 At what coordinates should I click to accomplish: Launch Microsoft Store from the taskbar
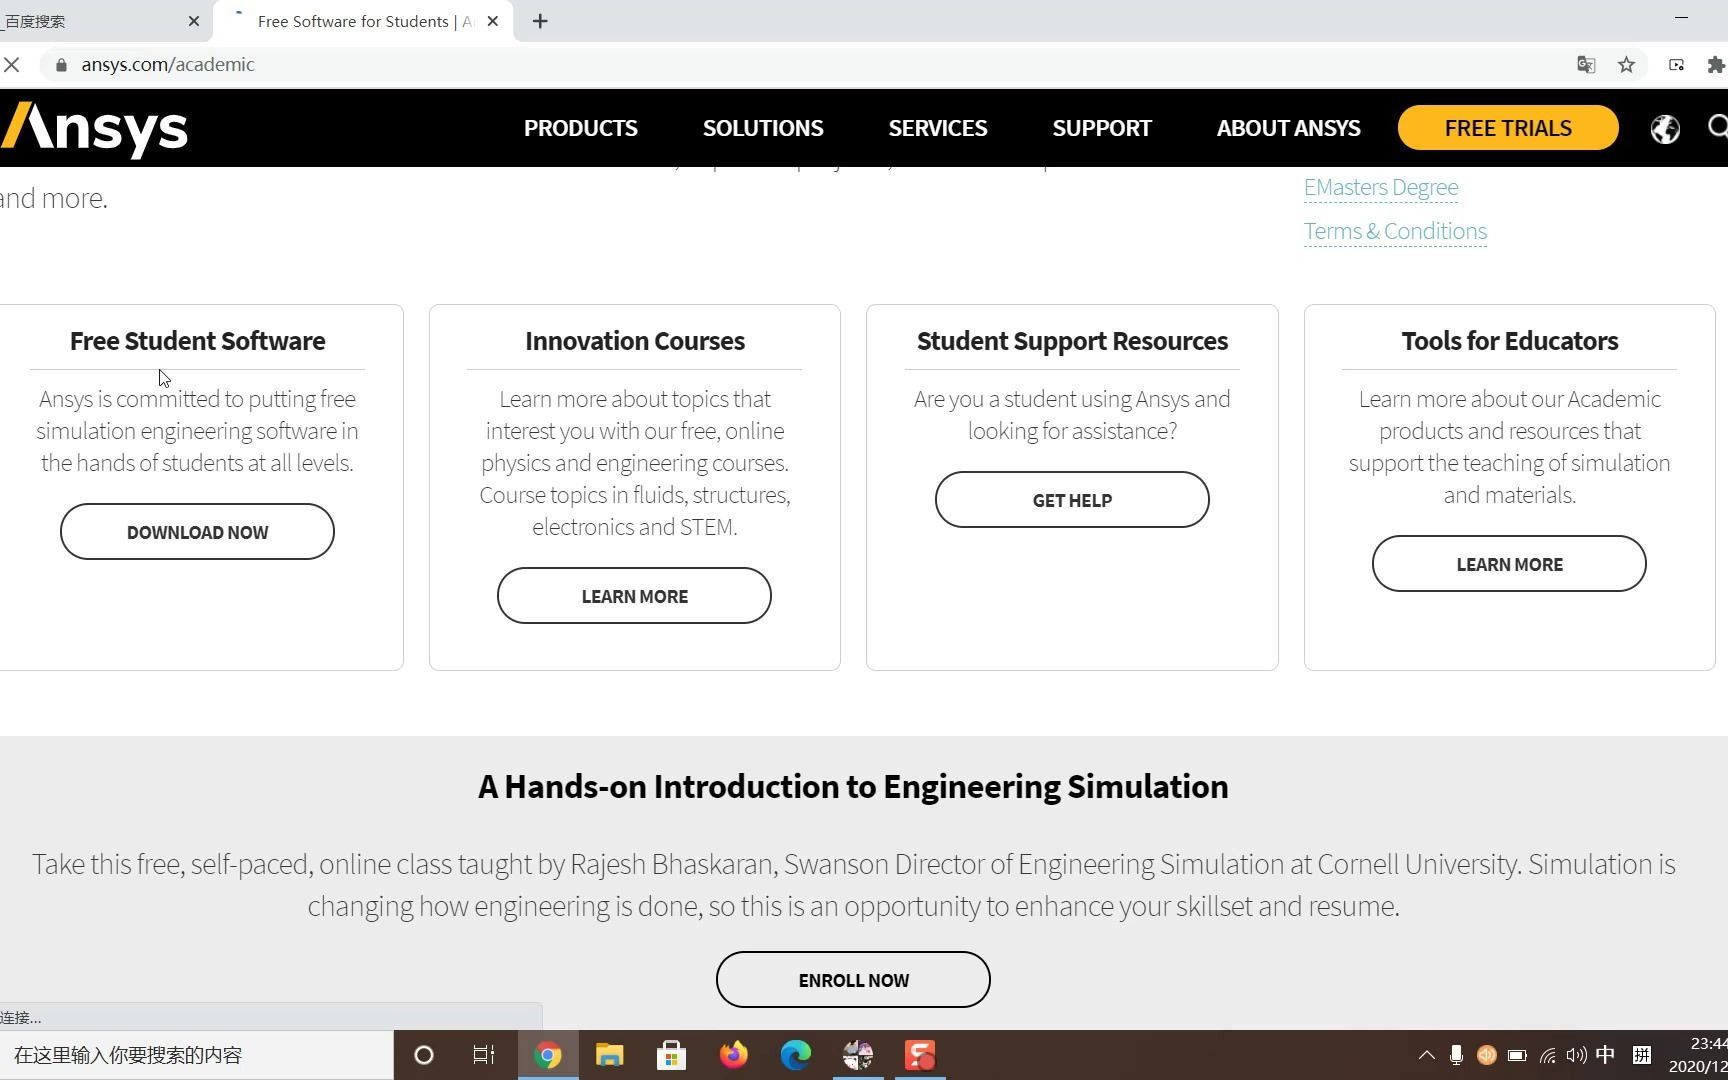click(672, 1055)
